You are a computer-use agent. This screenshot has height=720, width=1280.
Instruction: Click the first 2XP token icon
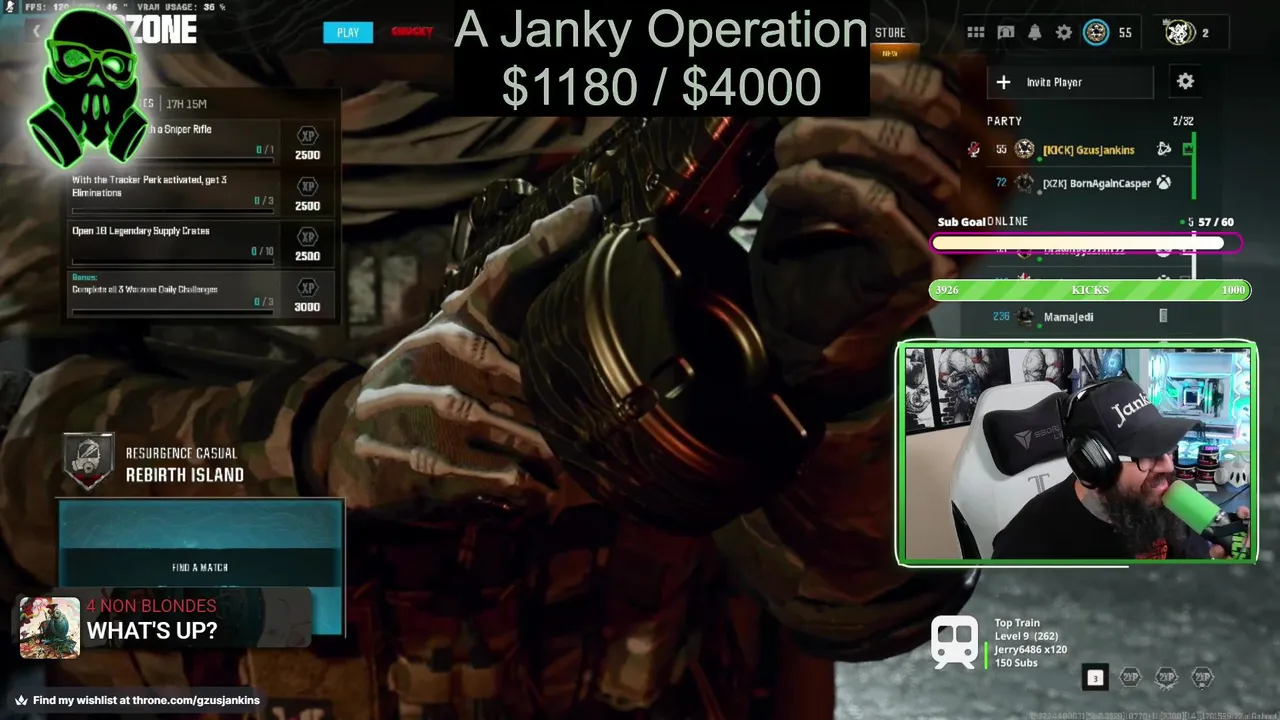click(x=1130, y=678)
